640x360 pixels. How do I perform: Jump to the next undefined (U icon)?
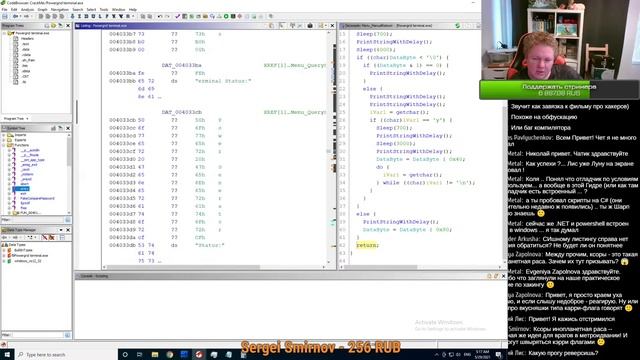click(x=93, y=16)
